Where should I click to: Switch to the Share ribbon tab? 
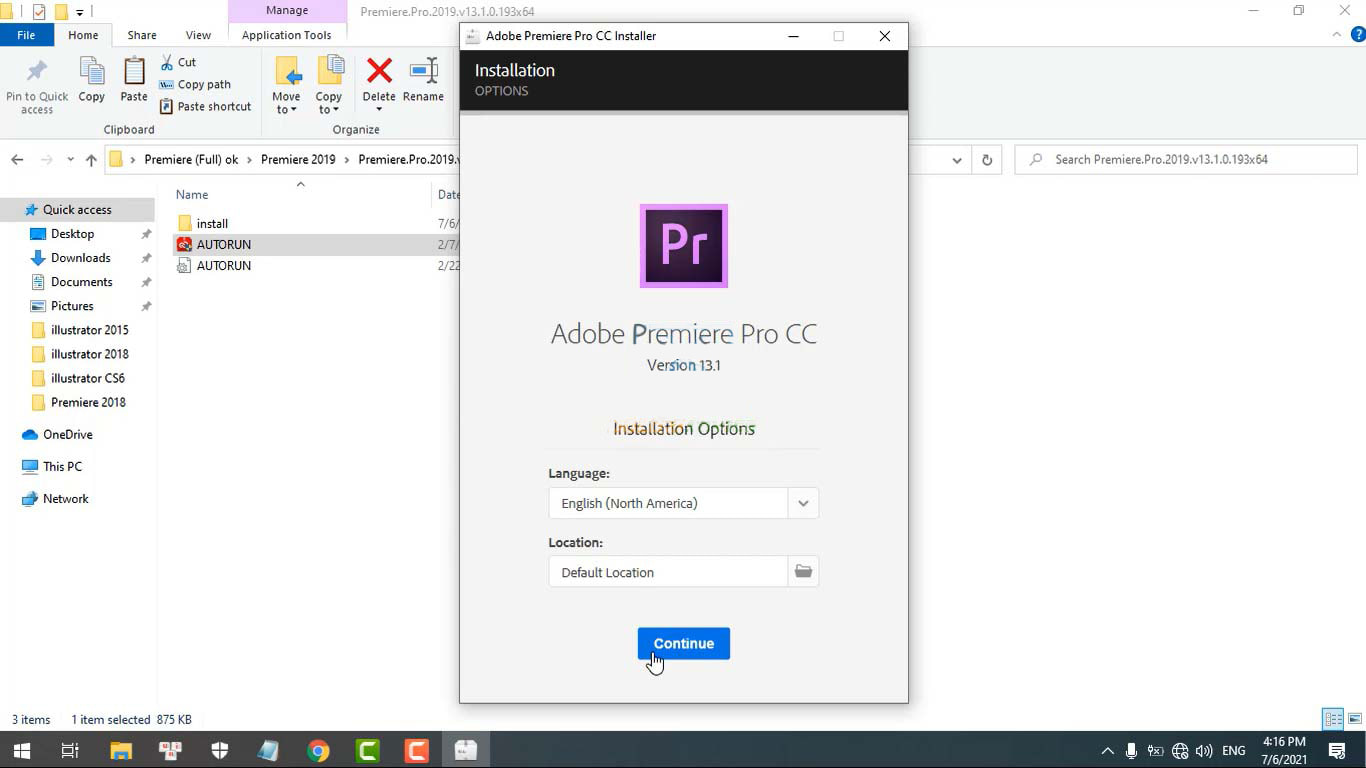point(142,35)
